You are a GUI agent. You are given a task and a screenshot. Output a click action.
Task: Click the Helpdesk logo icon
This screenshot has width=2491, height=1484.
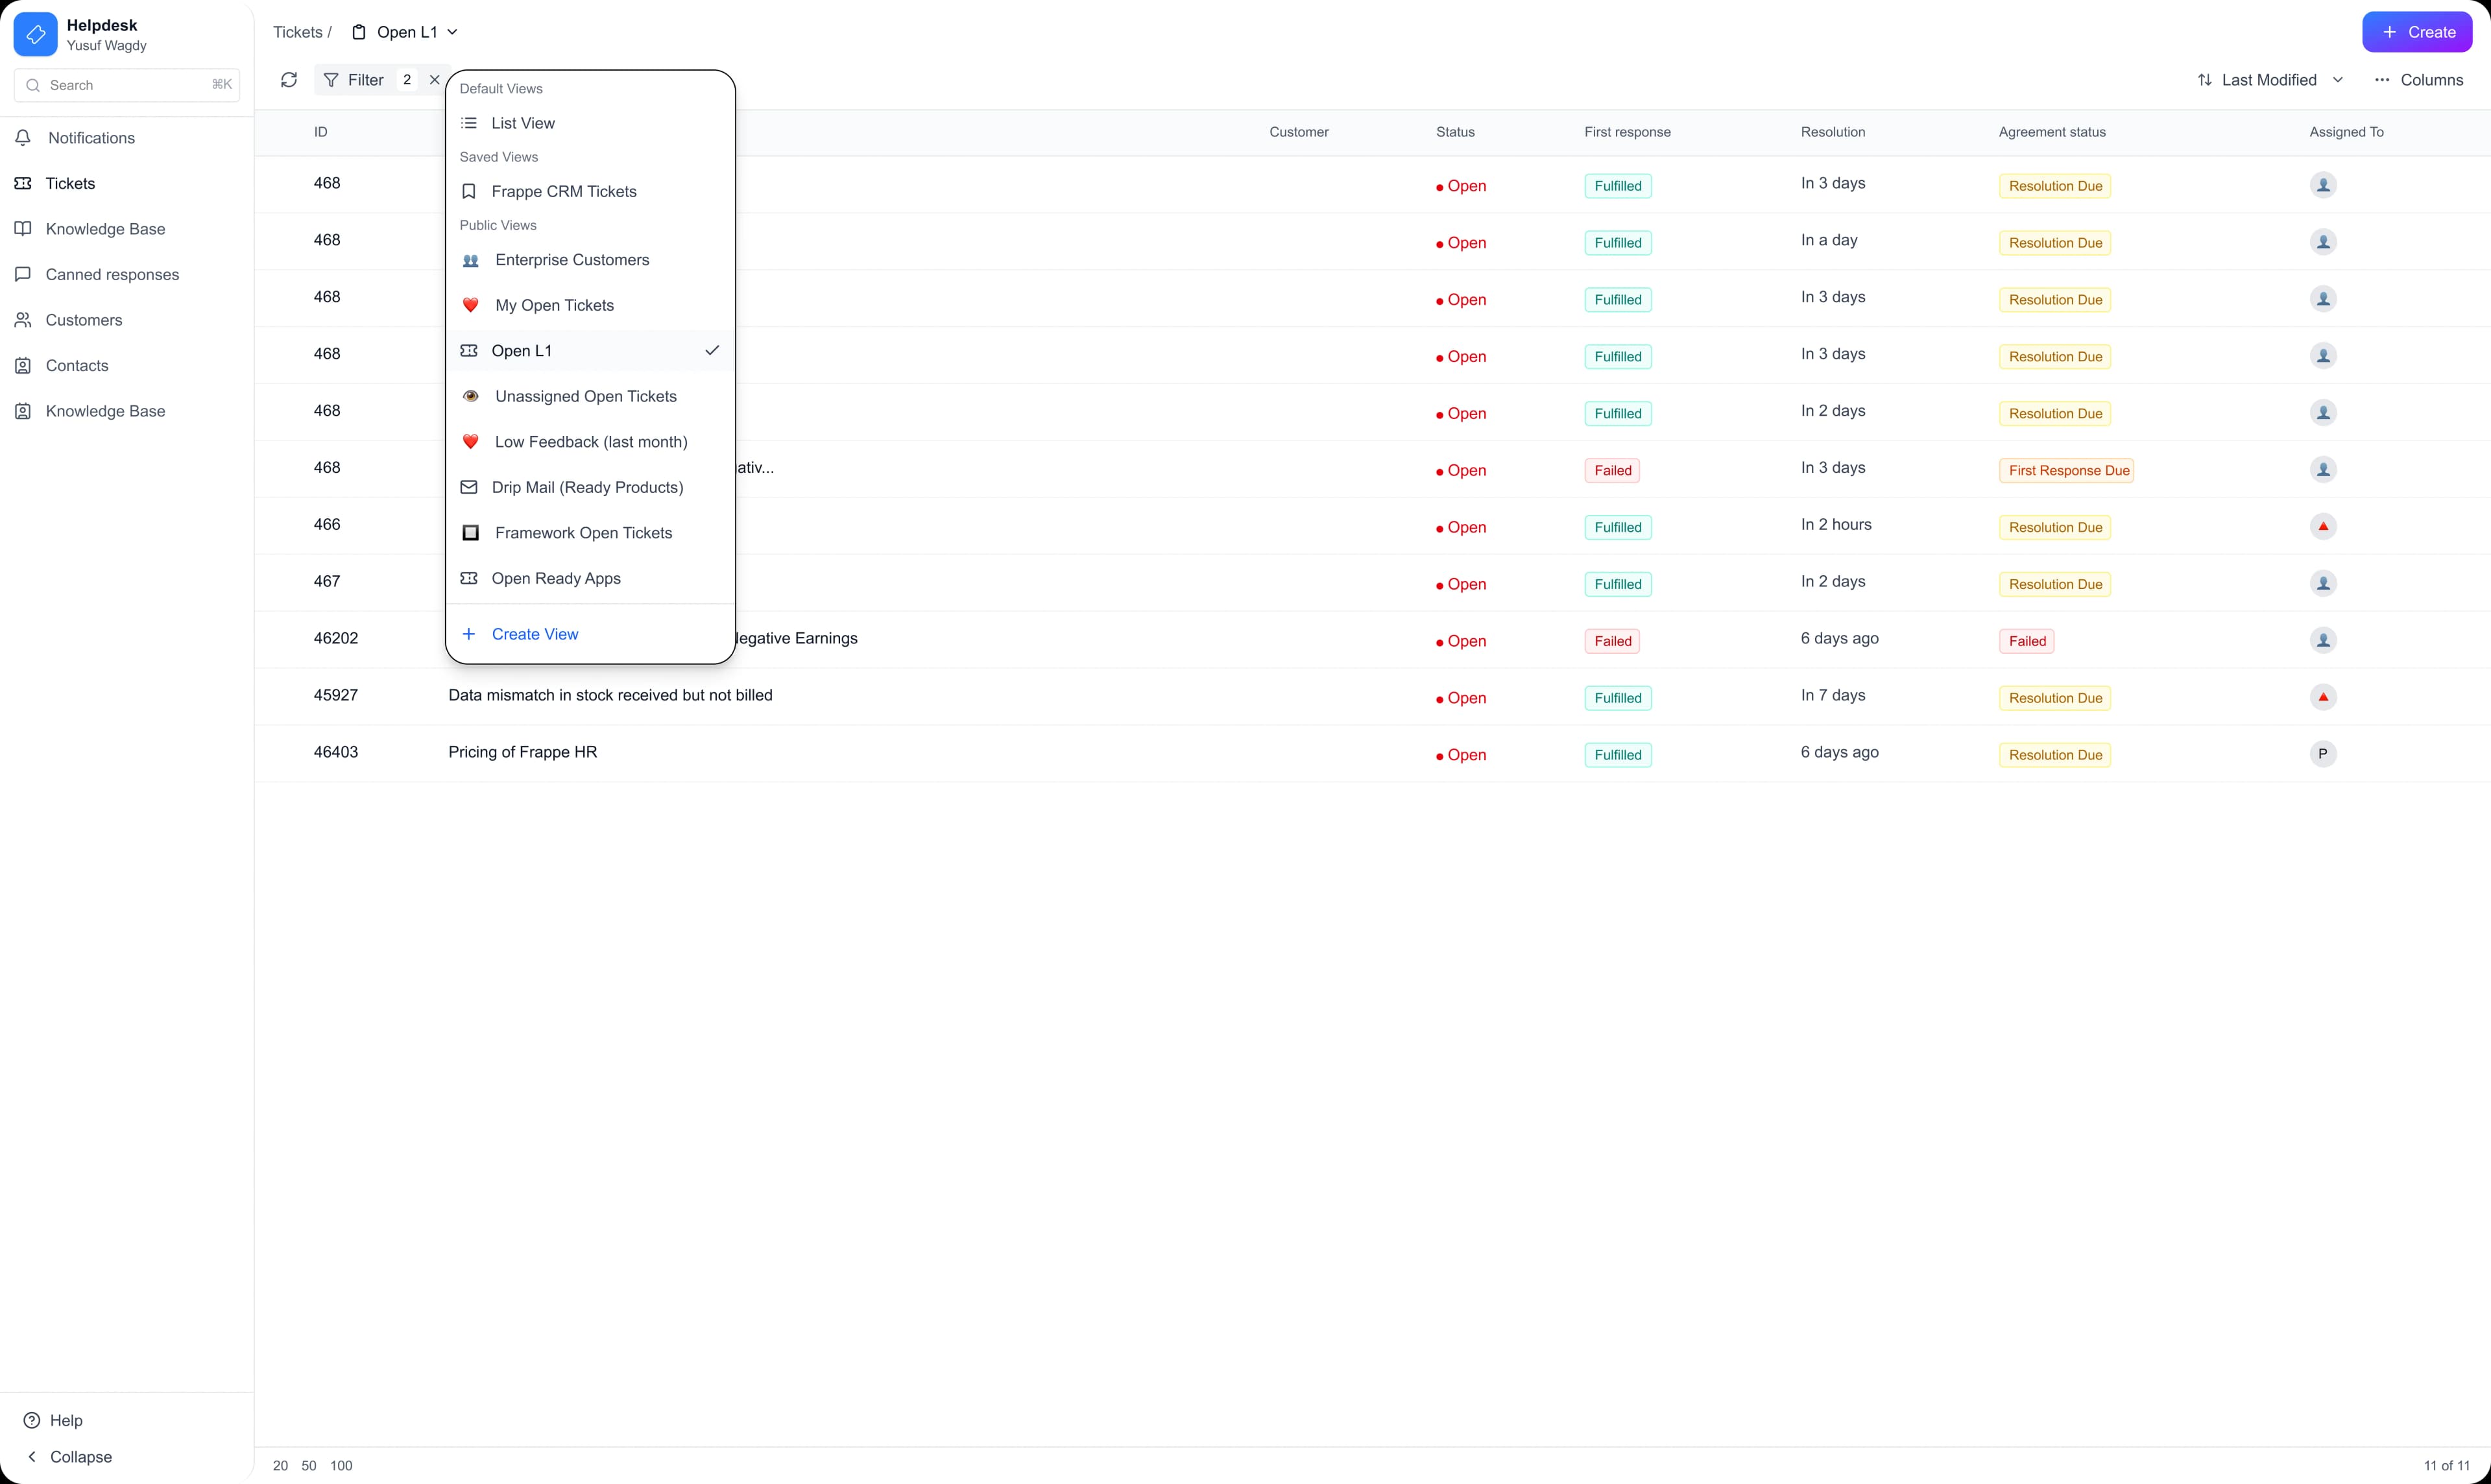tap(36, 33)
